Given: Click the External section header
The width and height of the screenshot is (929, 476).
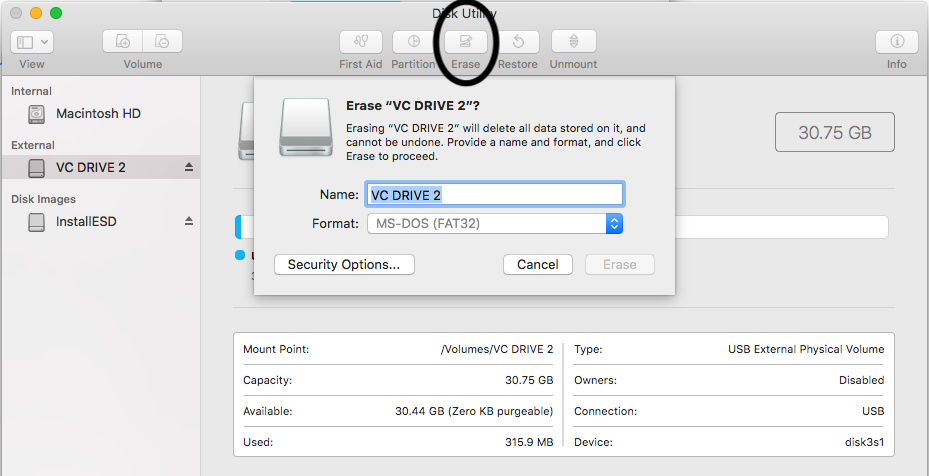Looking at the screenshot, I should 33,145.
